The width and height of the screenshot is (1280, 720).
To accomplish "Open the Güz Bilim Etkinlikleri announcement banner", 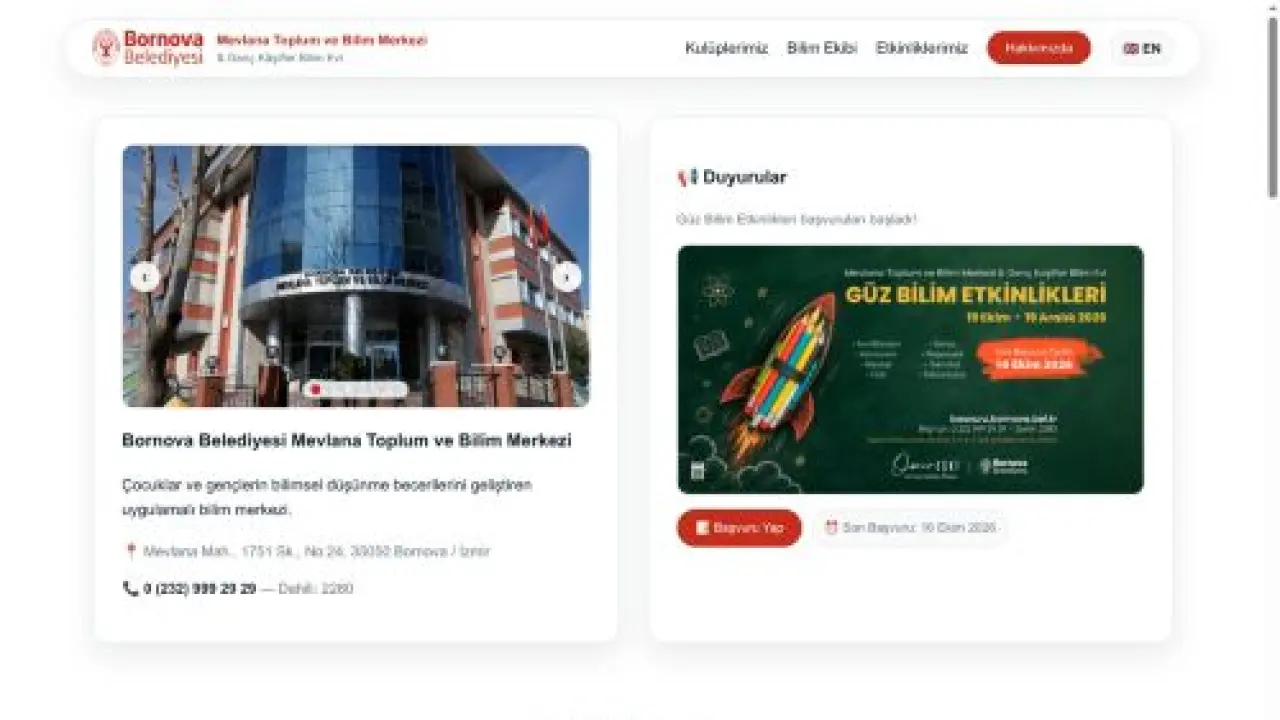I will point(910,370).
